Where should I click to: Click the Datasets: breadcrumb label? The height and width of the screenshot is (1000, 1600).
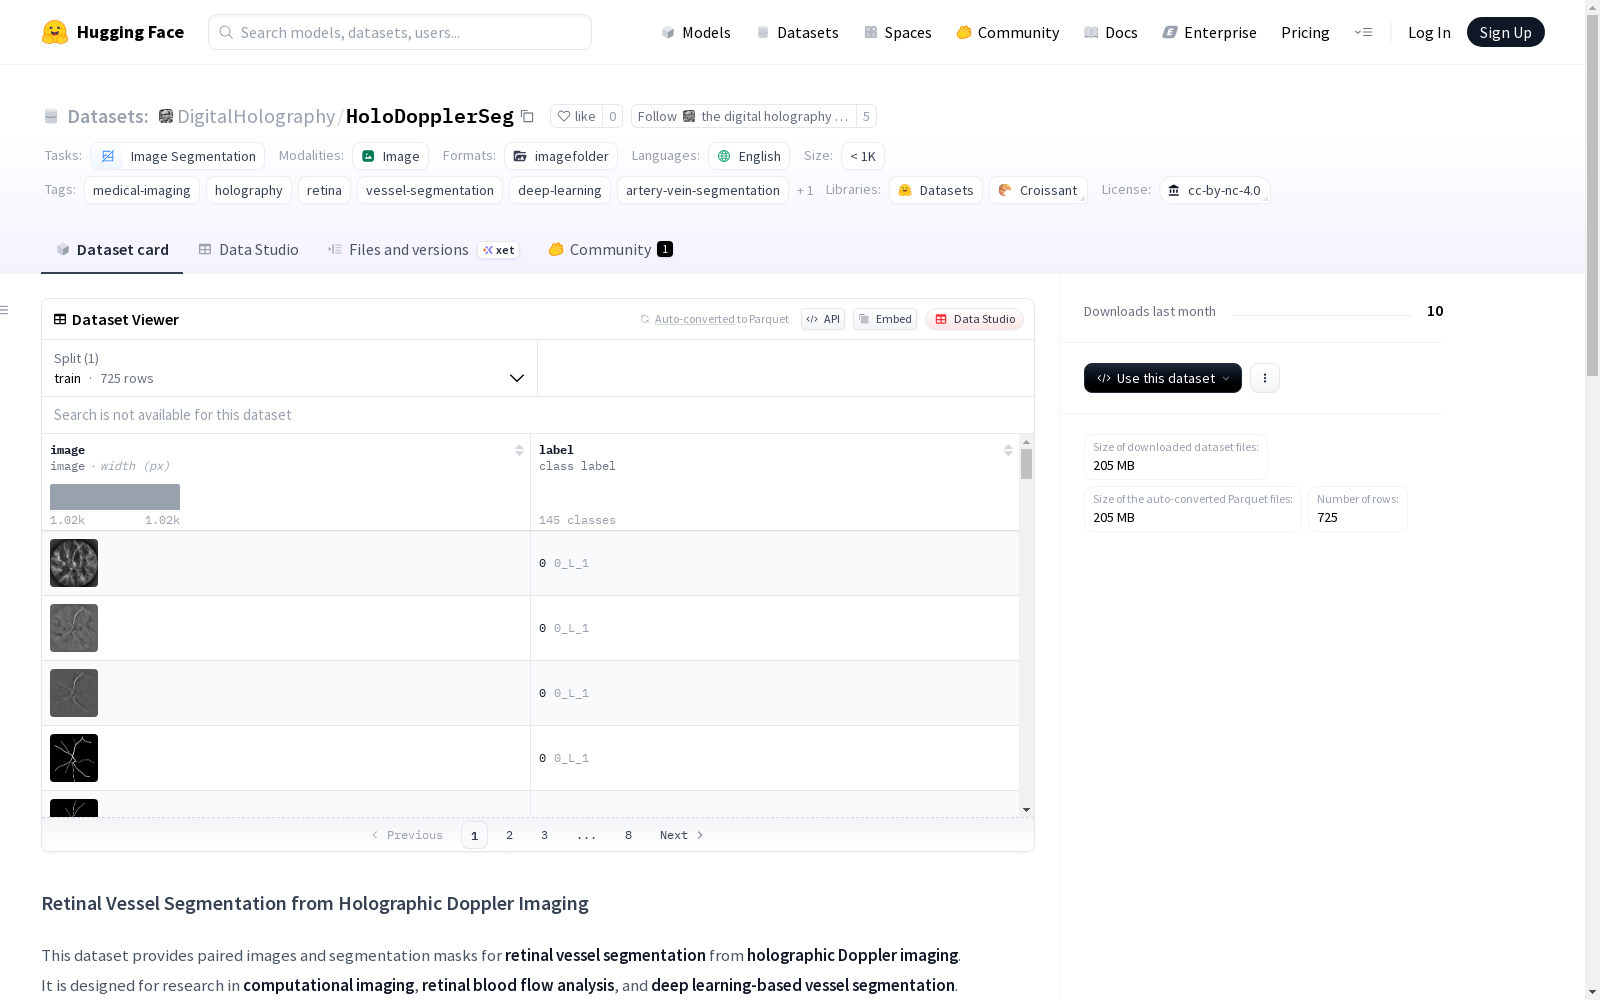[107, 116]
